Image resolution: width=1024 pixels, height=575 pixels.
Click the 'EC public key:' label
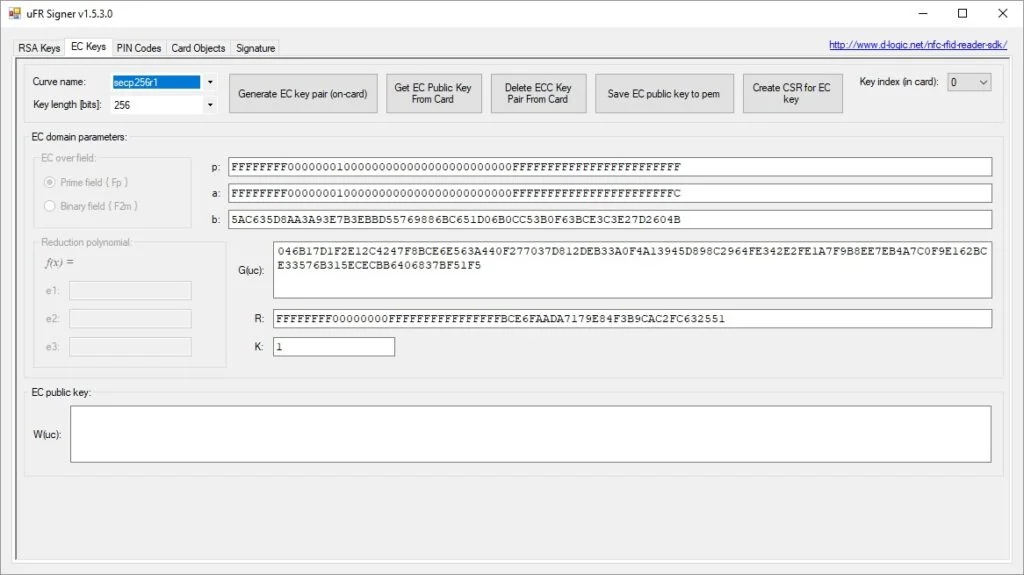61,392
